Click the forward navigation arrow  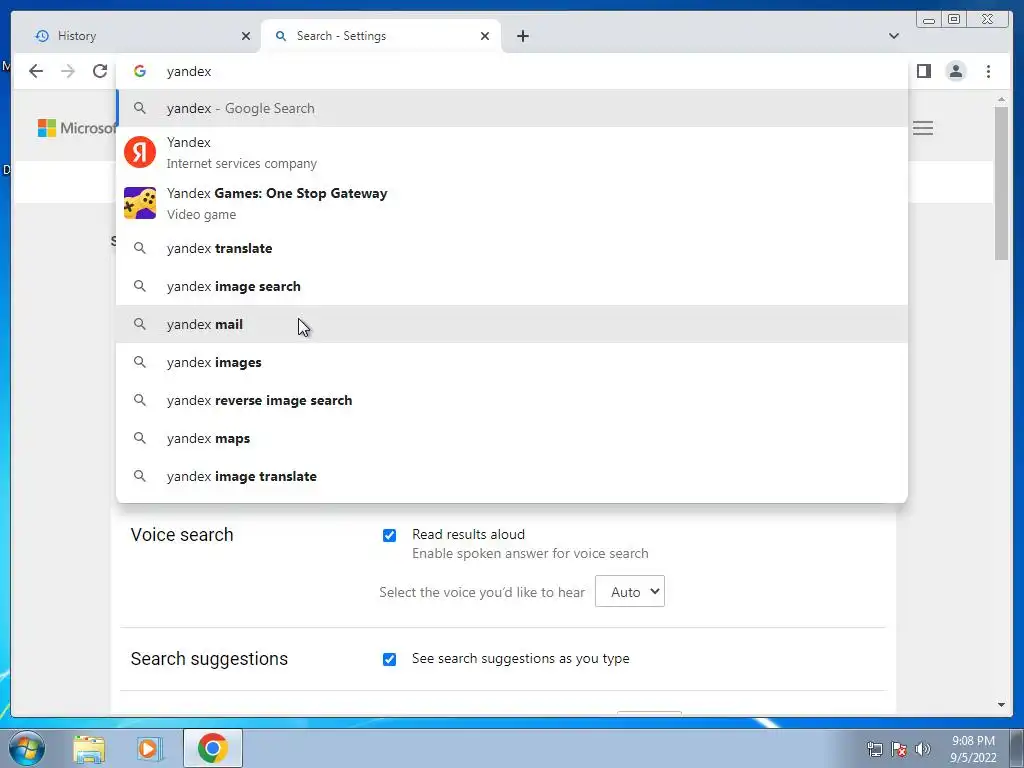(x=68, y=71)
